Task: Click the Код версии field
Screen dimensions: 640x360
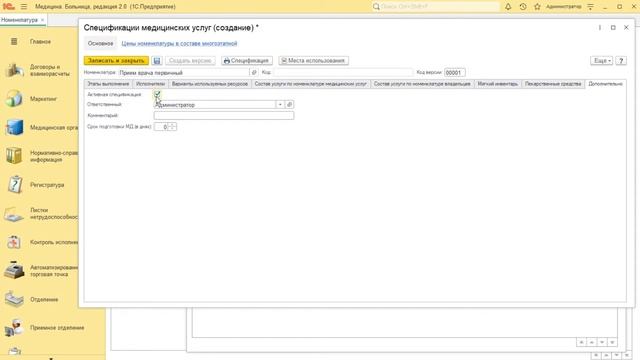Action: click(x=454, y=72)
